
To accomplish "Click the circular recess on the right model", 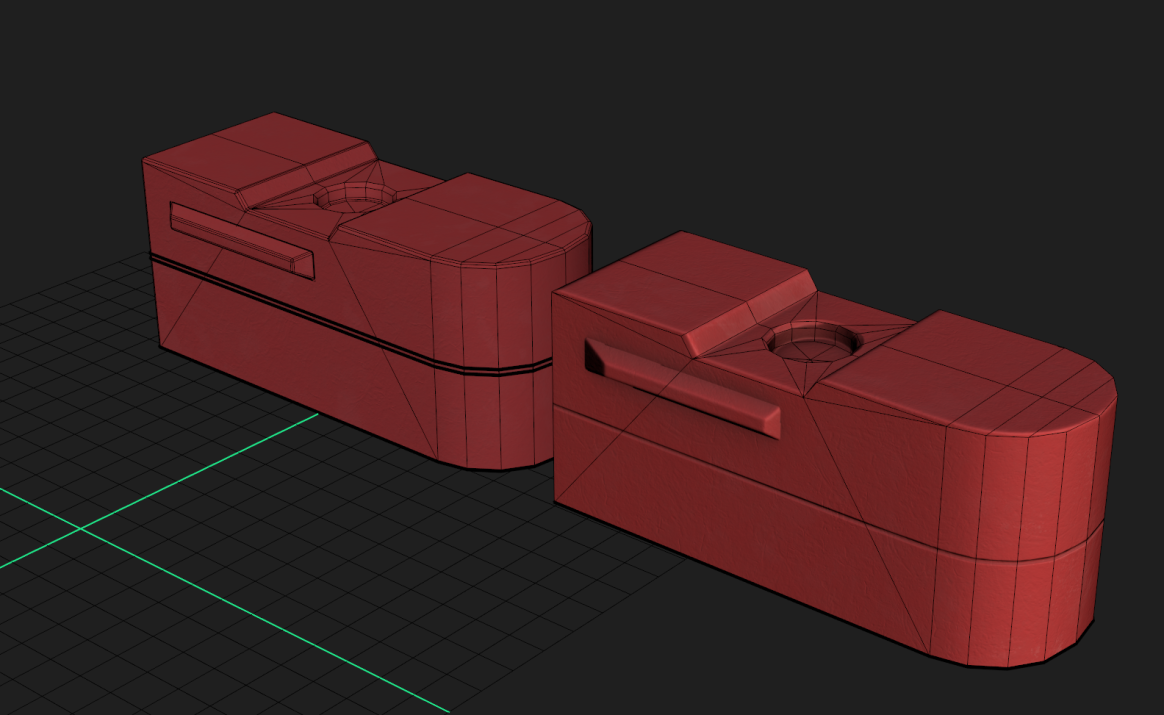I will [x=813, y=342].
